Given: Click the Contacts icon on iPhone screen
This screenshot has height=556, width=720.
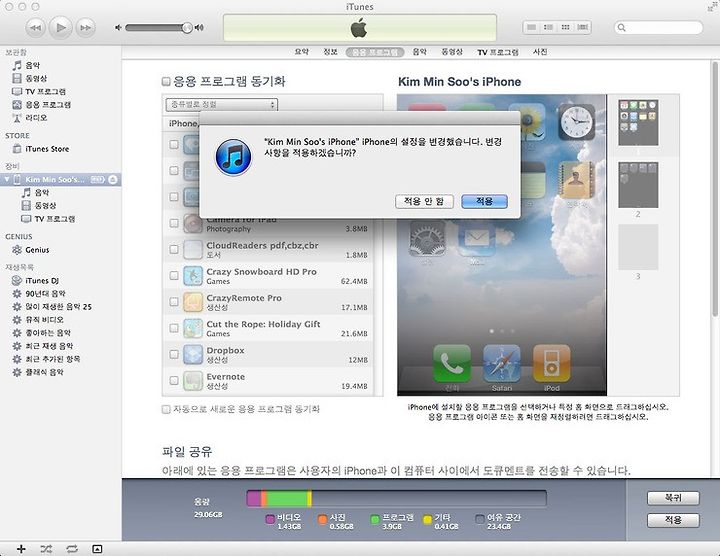Looking at the screenshot, I should pos(577,180).
